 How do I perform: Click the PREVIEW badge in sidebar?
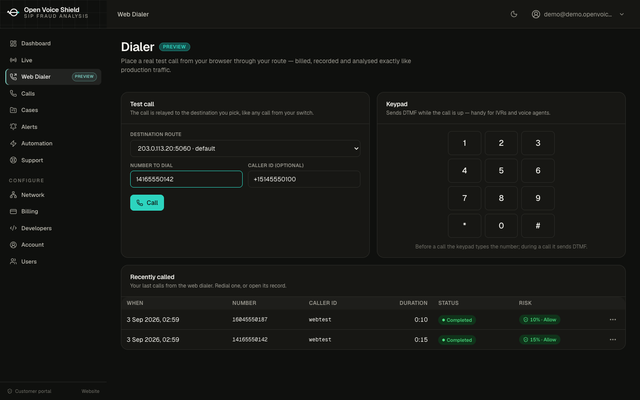84,77
